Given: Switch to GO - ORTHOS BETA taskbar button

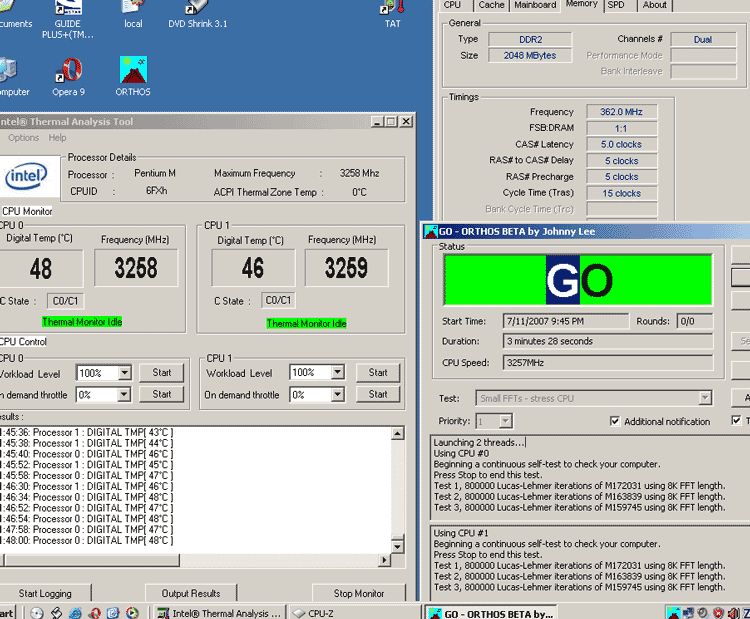Looking at the screenshot, I should pyautogui.click(x=490, y=613).
